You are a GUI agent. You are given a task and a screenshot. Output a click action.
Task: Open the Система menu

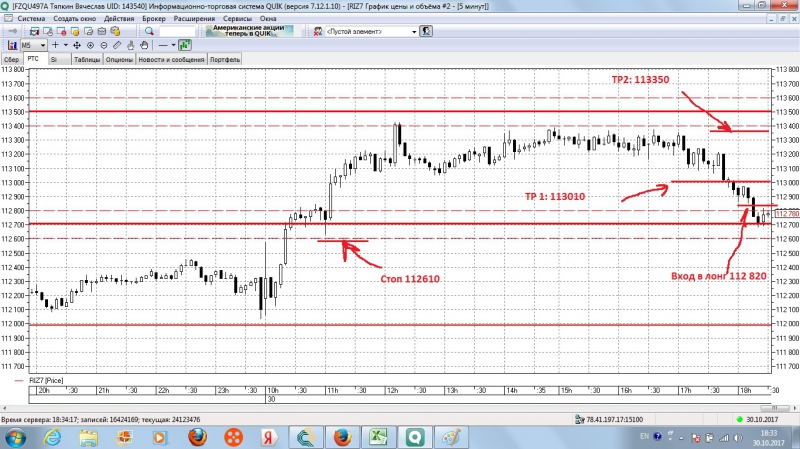(x=31, y=18)
